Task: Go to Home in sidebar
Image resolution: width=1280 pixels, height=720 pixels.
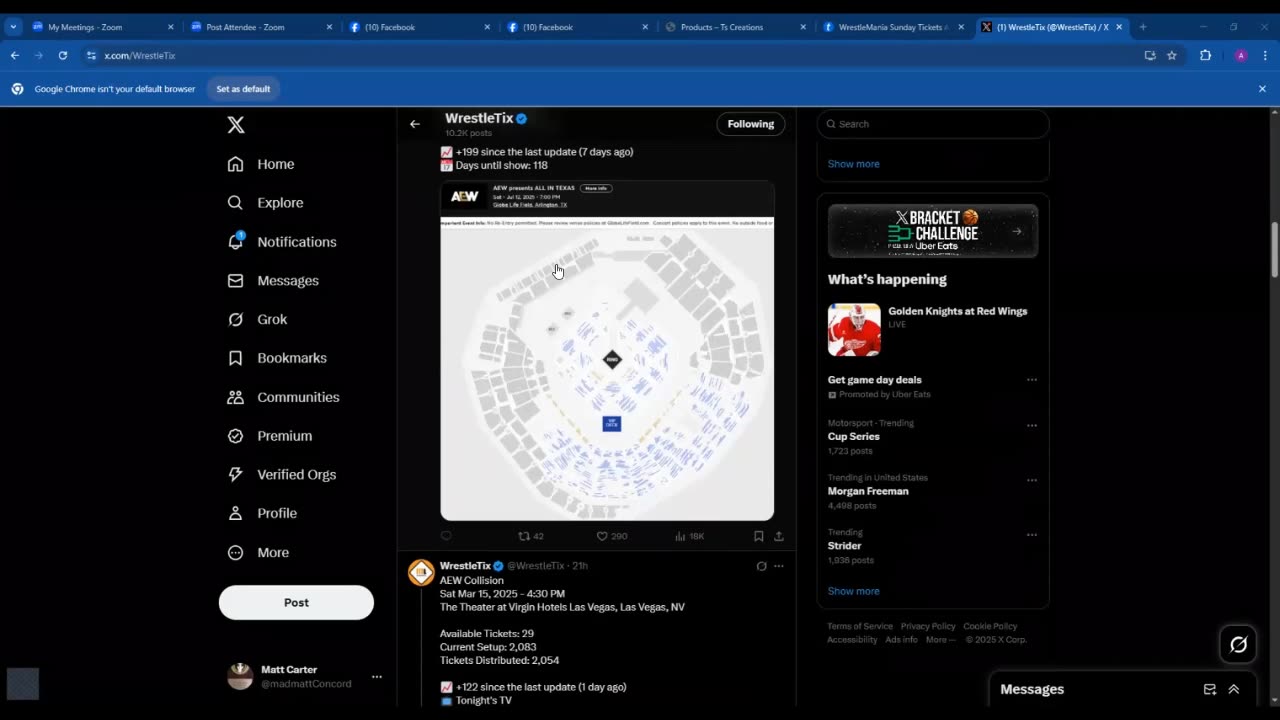Action: click(261, 164)
